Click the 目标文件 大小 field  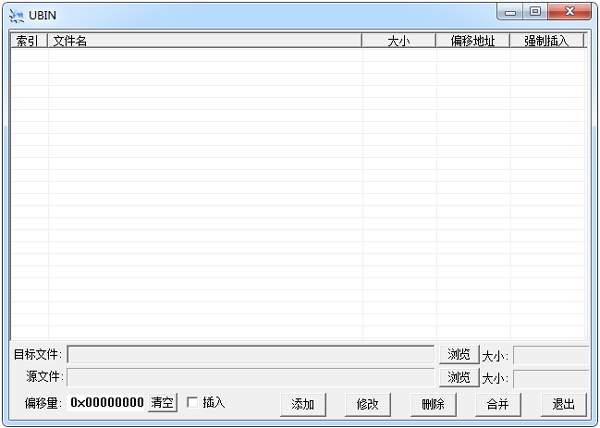(551, 355)
